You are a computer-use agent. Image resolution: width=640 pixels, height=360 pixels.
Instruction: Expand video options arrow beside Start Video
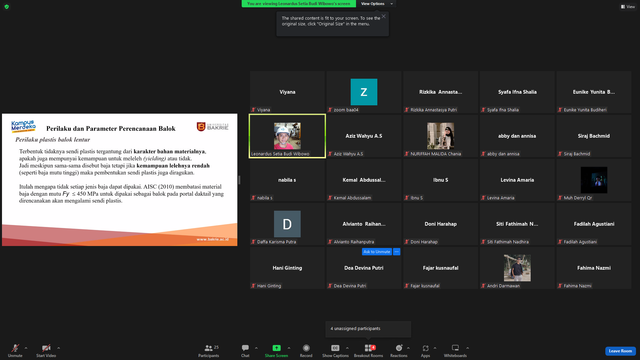tap(58, 348)
